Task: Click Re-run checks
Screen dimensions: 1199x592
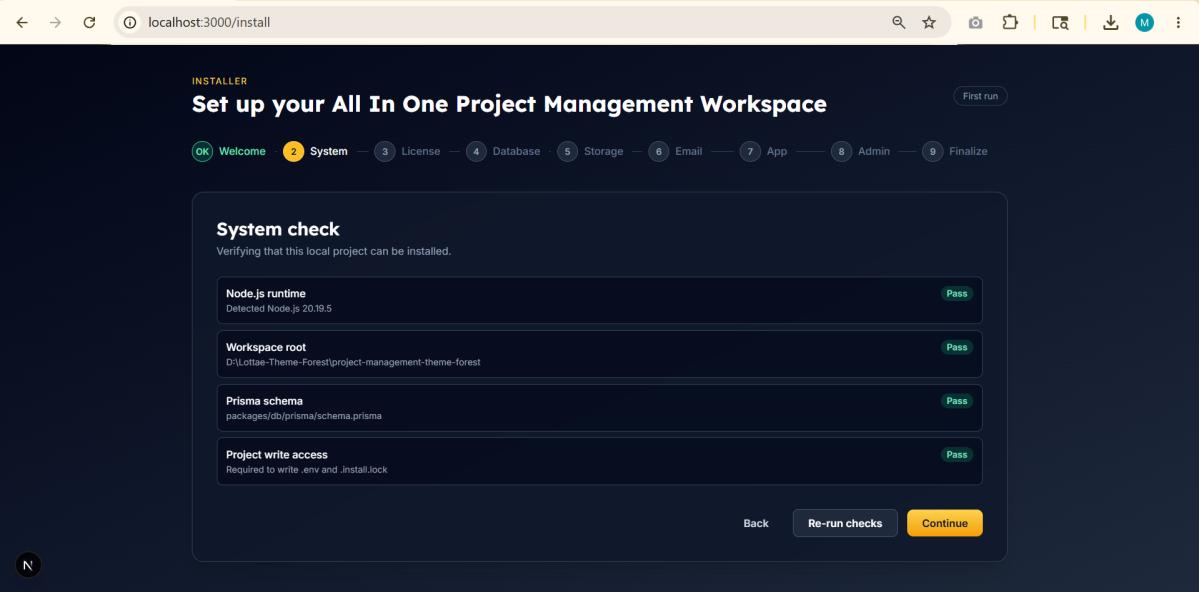Action: click(845, 523)
